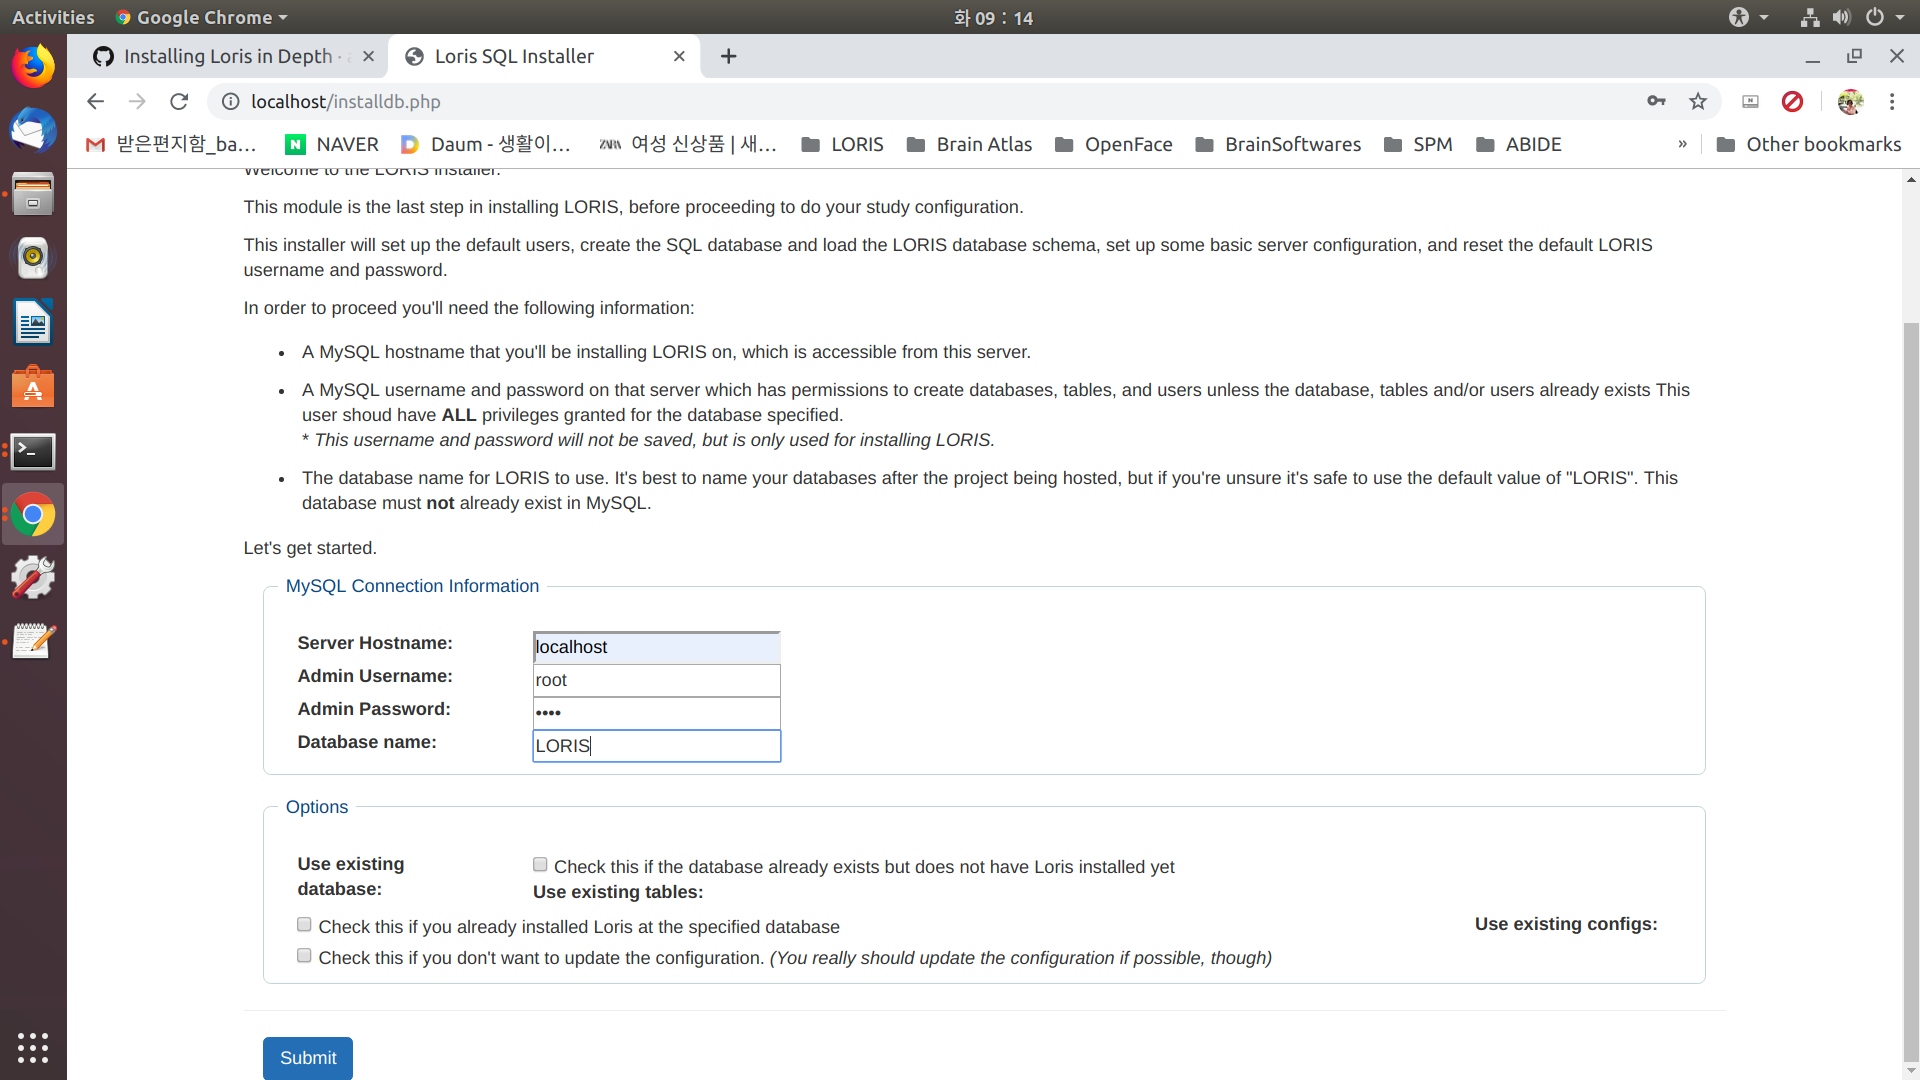Open the settings tools dock icon
Screen dimensions: 1920x1080
coord(33,578)
